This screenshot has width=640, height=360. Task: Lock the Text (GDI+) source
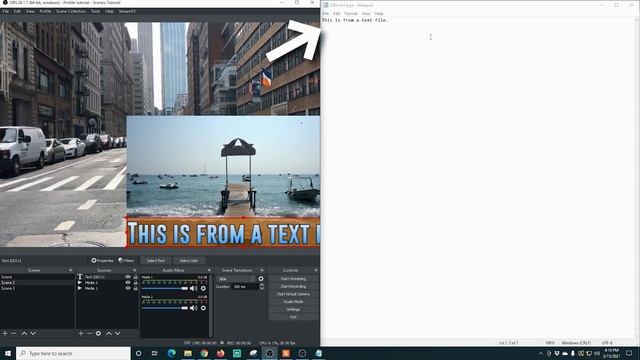136,277
